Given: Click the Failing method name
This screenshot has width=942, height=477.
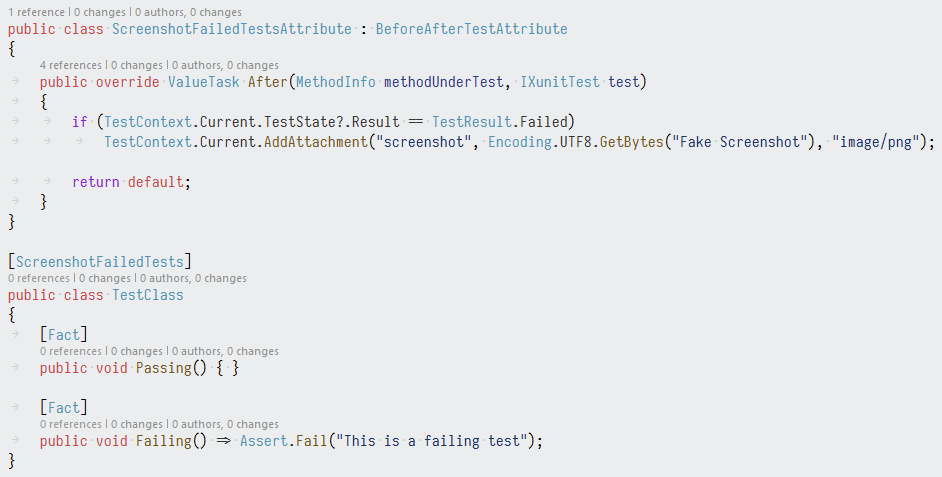Looking at the screenshot, I should 163,441.
